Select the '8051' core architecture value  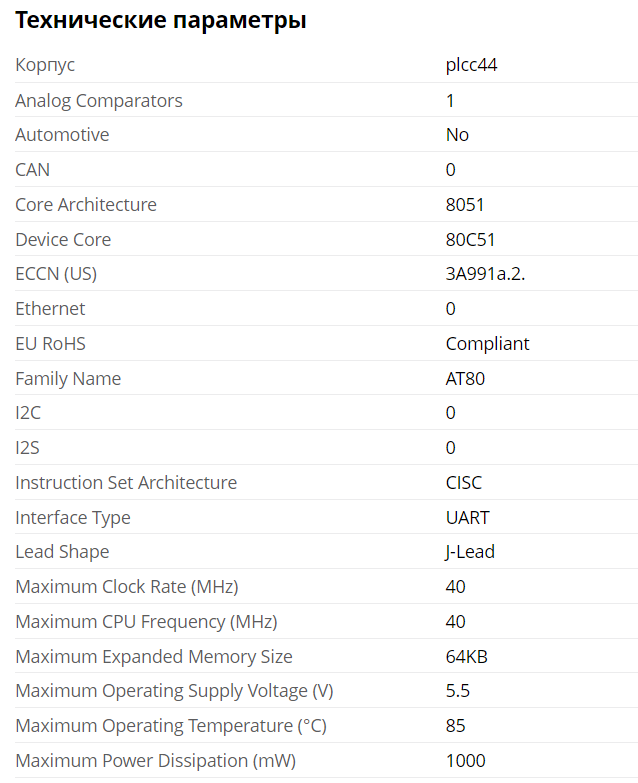pyautogui.click(x=465, y=205)
